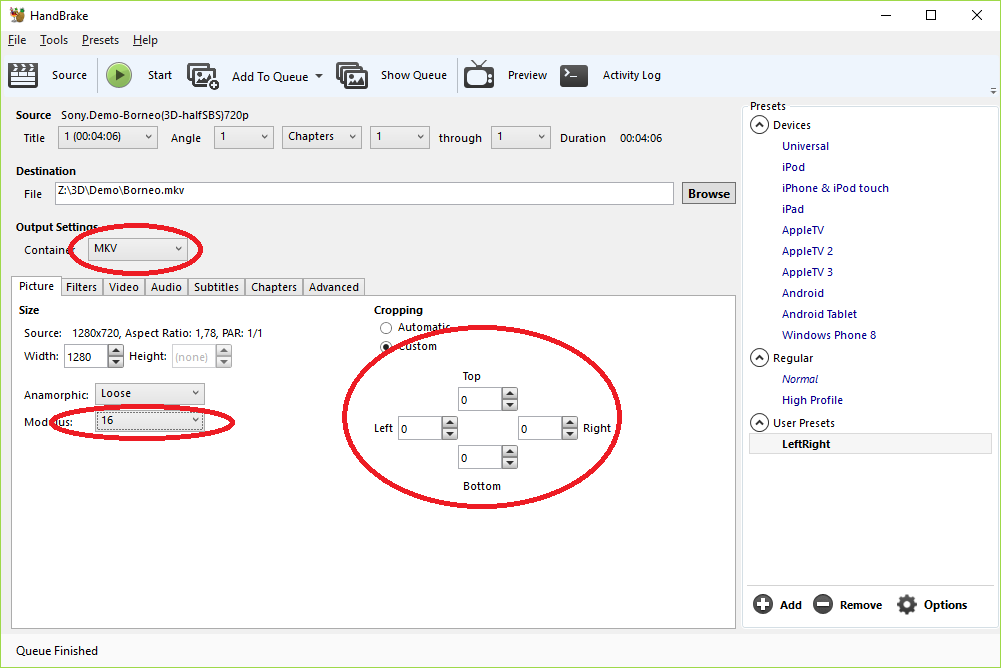This screenshot has height=668, width=1001.
Task: Expand the Anamorphic Loose dropdown
Action: tap(150, 394)
